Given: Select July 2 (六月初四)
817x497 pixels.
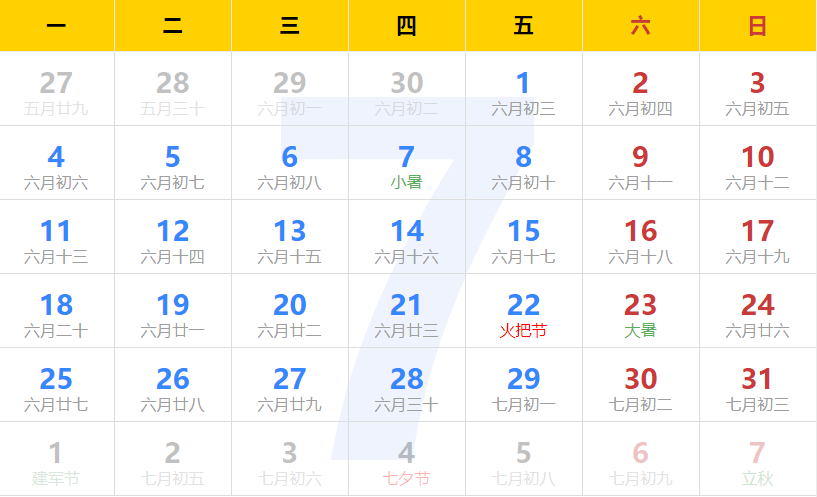Looking at the screenshot, I should [641, 89].
